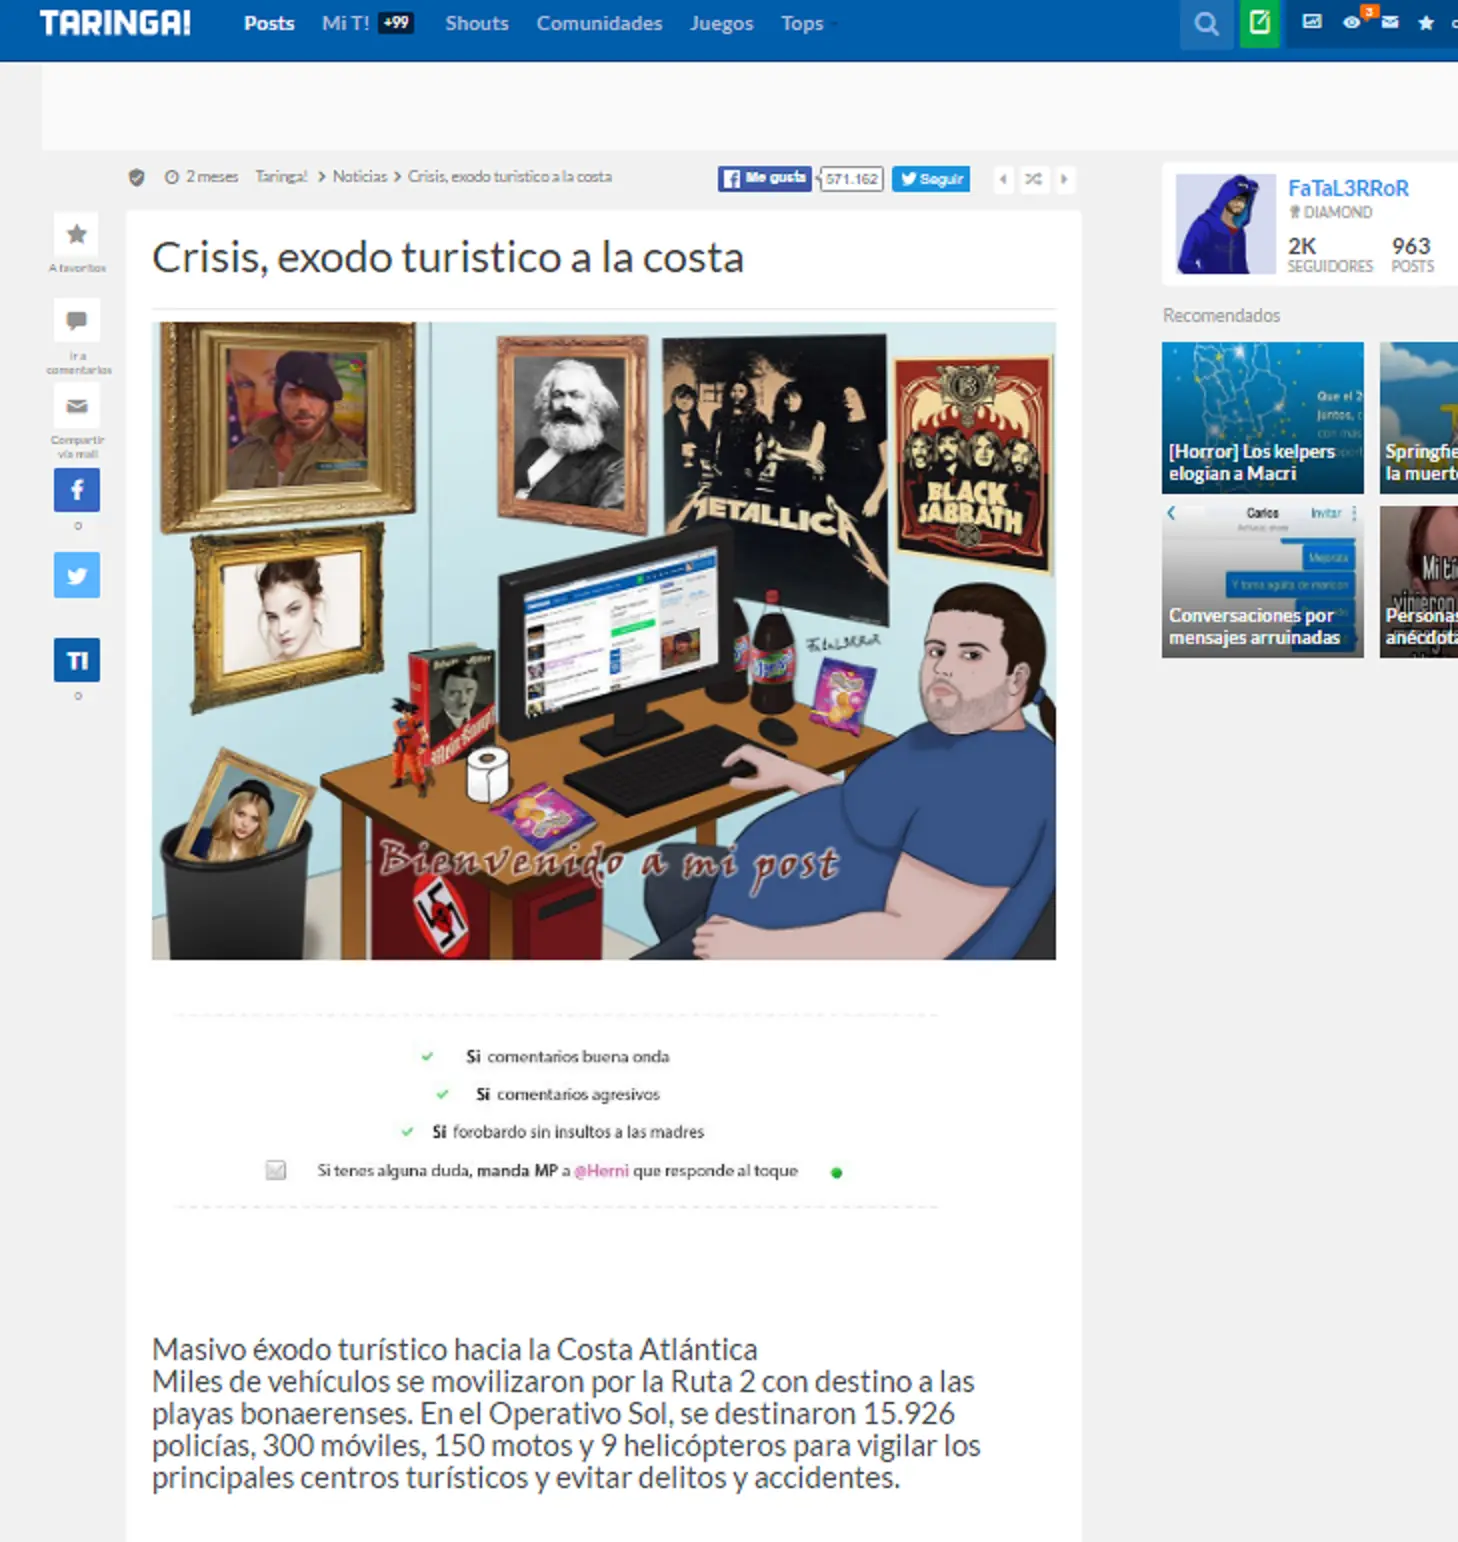Click the +99 badge next to Mi T!
This screenshot has width=1458, height=1542.
396,22
